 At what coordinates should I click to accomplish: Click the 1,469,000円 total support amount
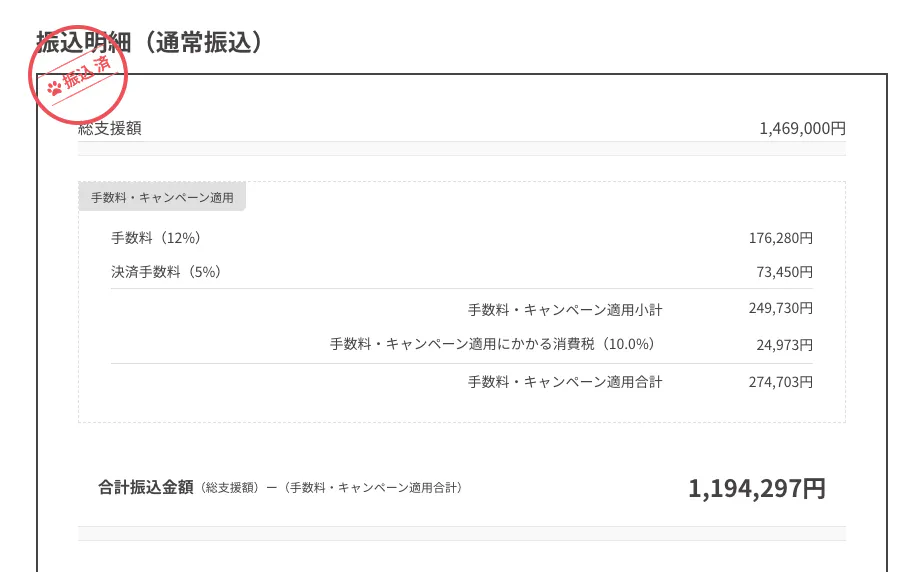(x=802, y=128)
